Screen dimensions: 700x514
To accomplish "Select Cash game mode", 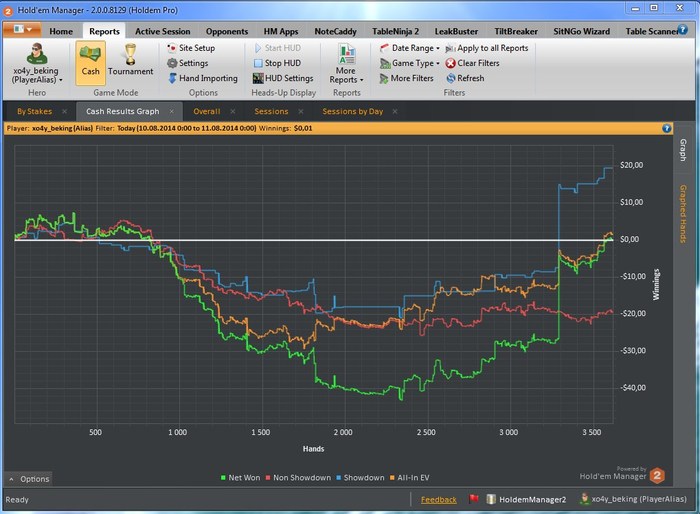I will (x=90, y=63).
